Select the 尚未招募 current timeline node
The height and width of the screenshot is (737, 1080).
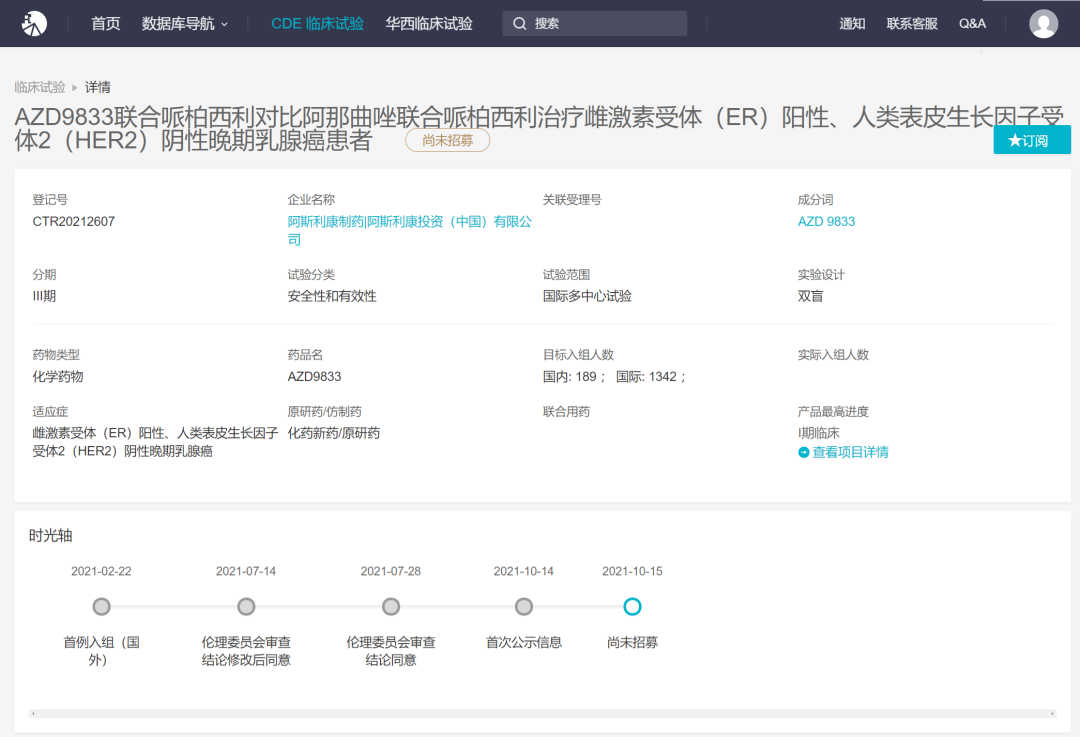tap(632, 607)
